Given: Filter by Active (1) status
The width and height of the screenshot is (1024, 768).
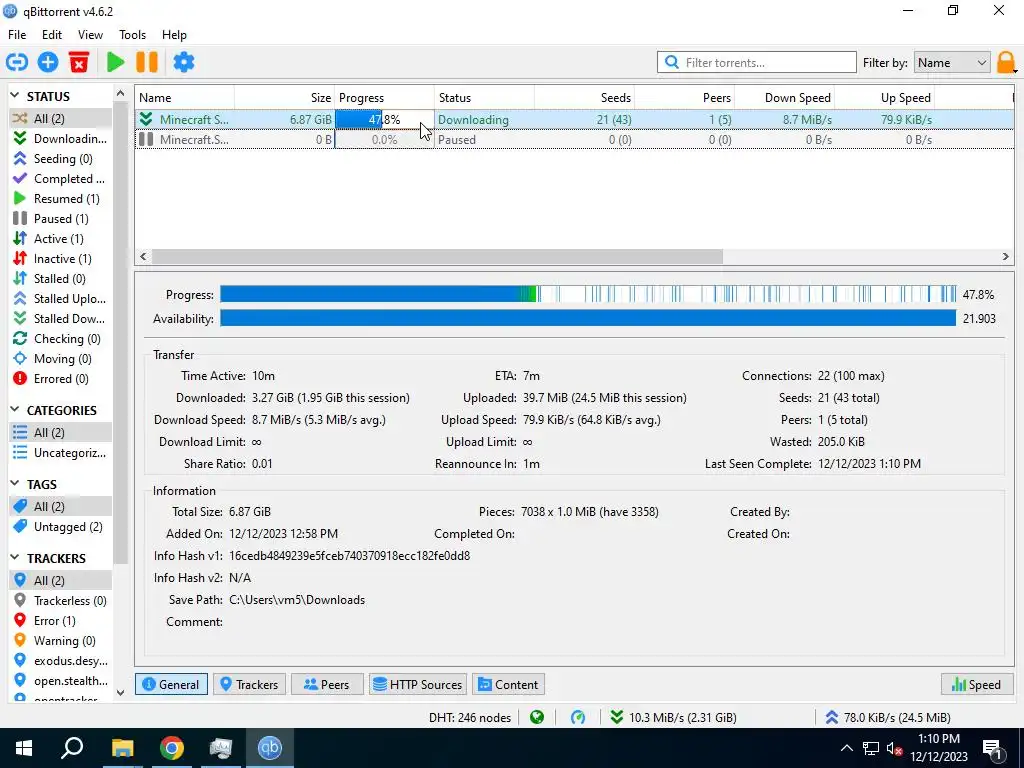Looking at the screenshot, I should [x=60, y=238].
